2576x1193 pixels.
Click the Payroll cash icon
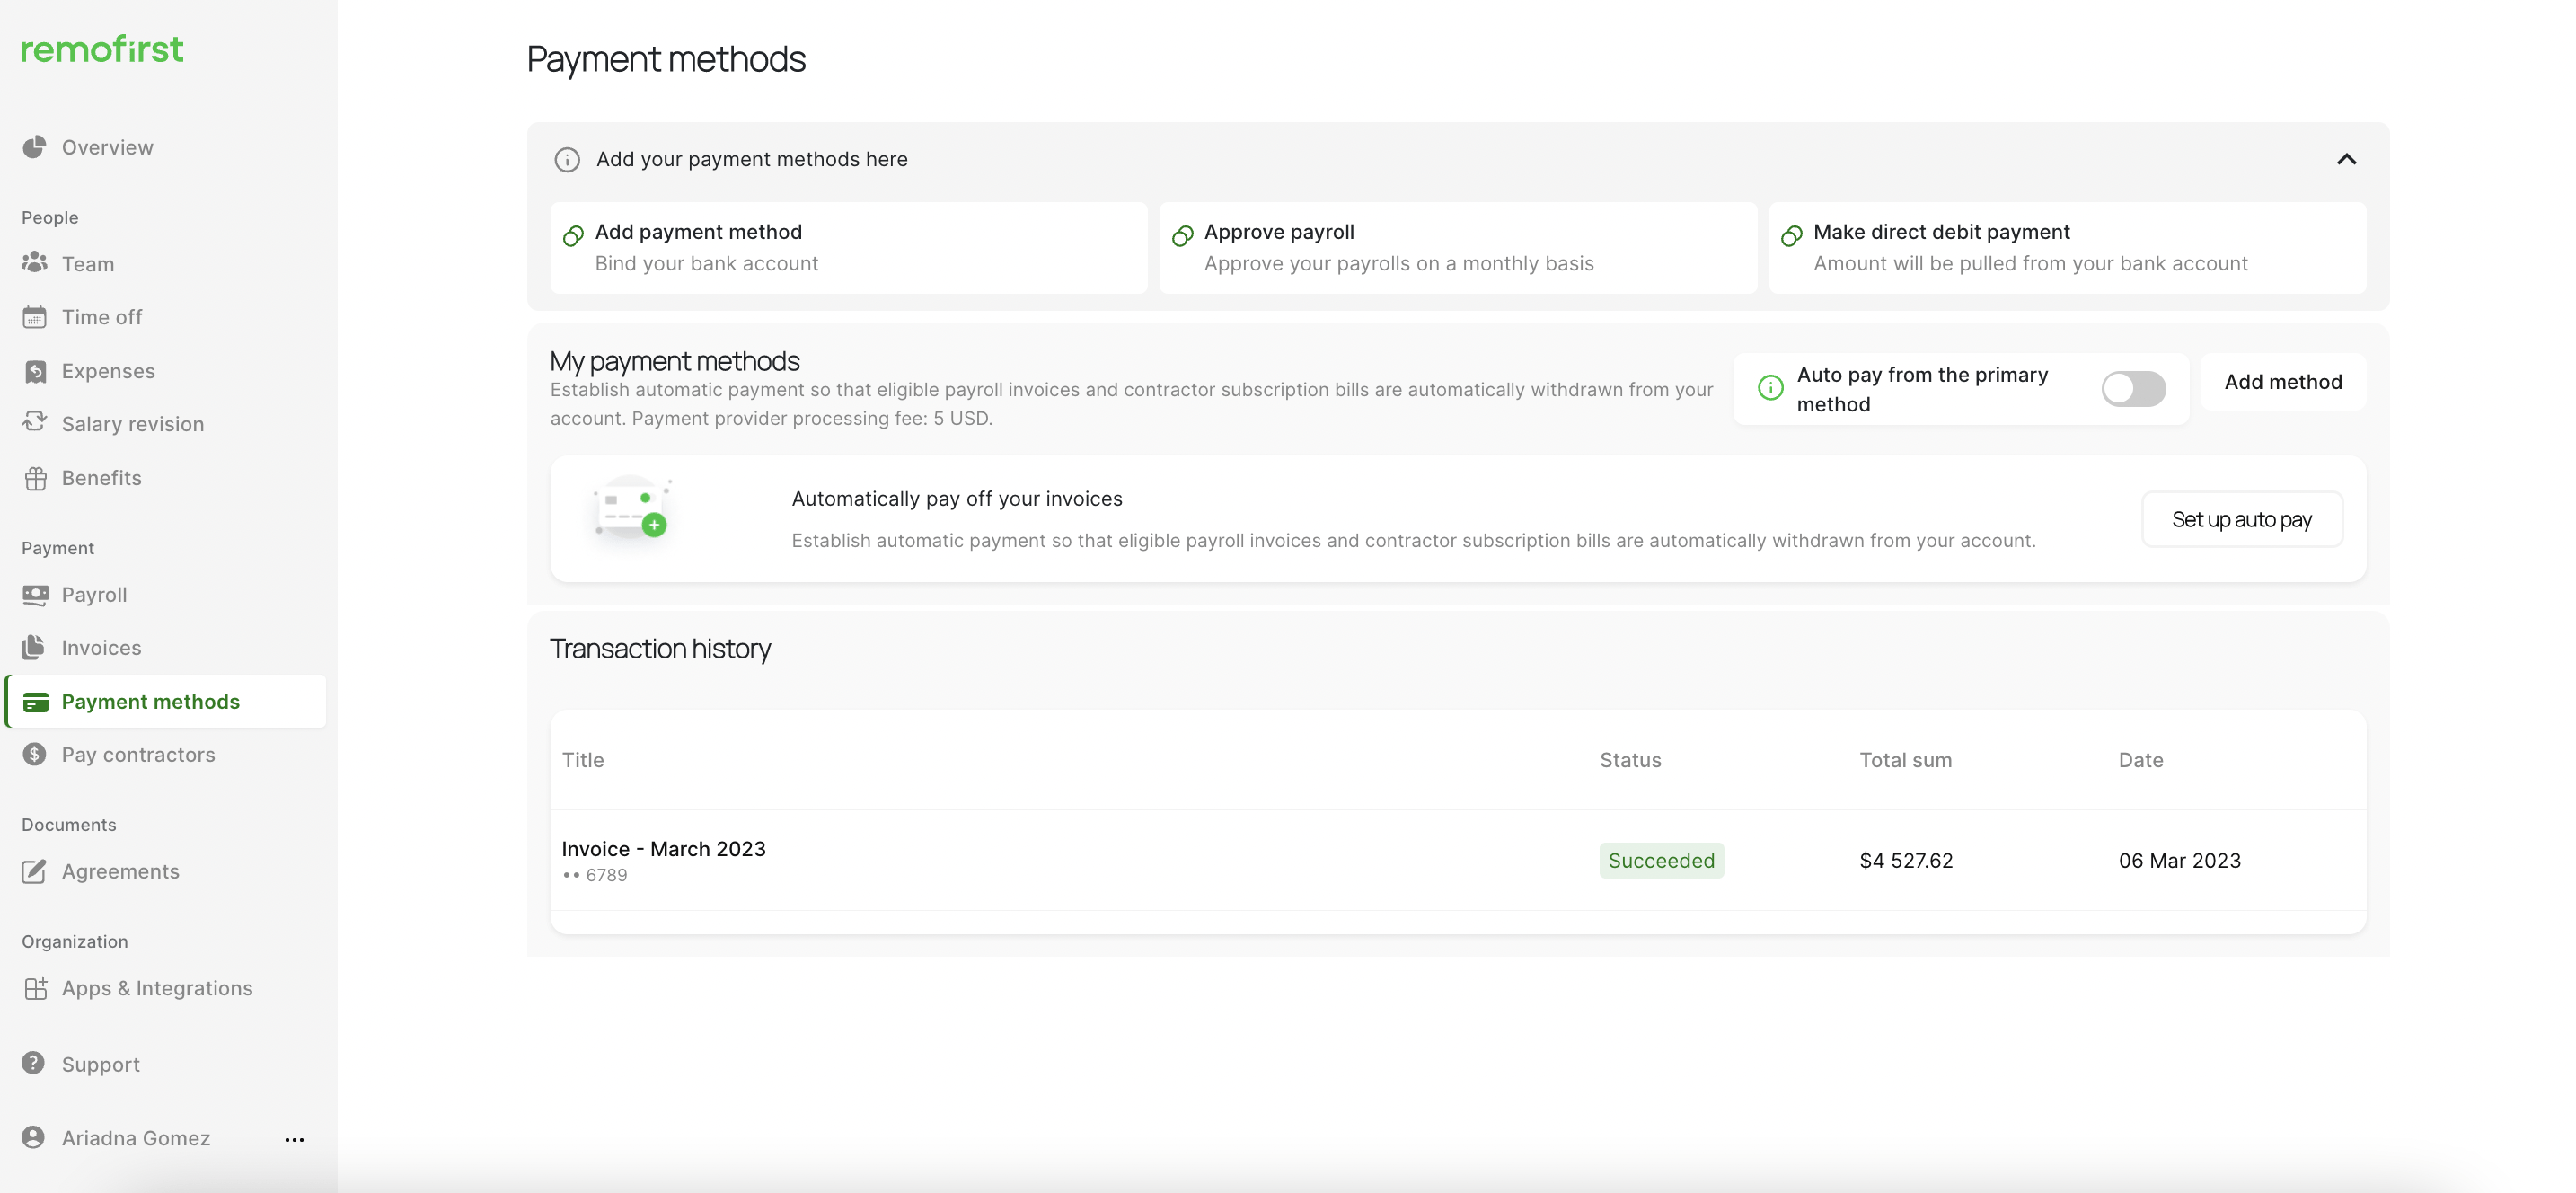click(34, 595)
